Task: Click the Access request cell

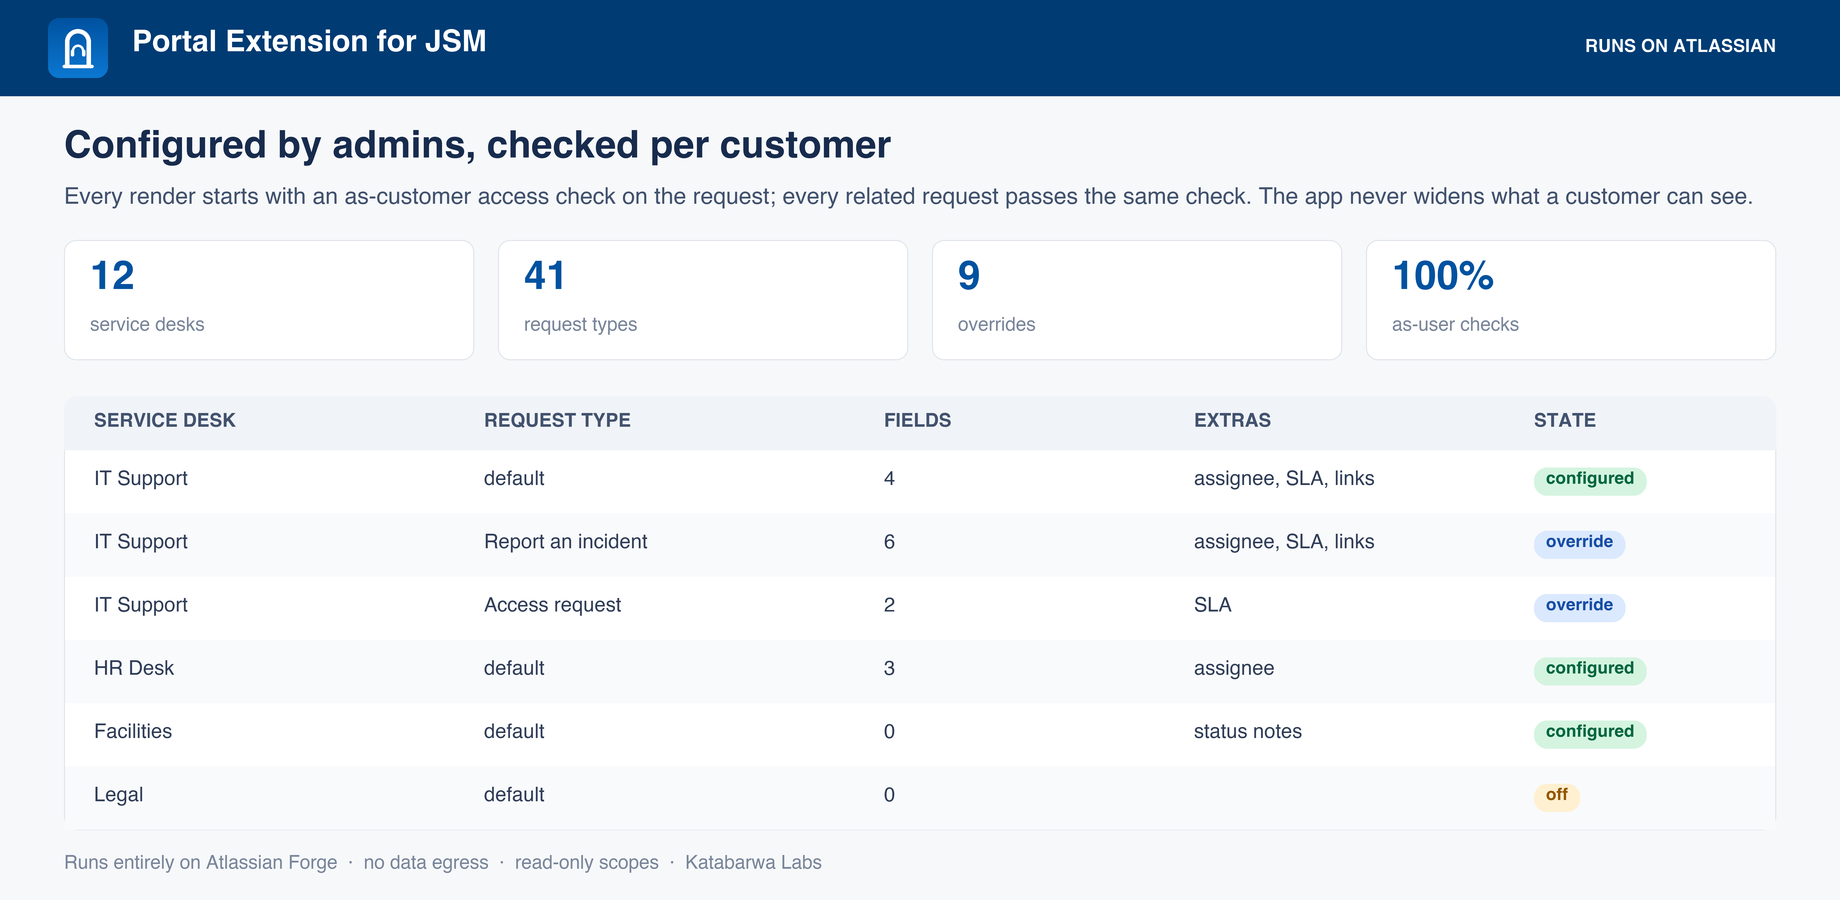Action: (553, 605)
